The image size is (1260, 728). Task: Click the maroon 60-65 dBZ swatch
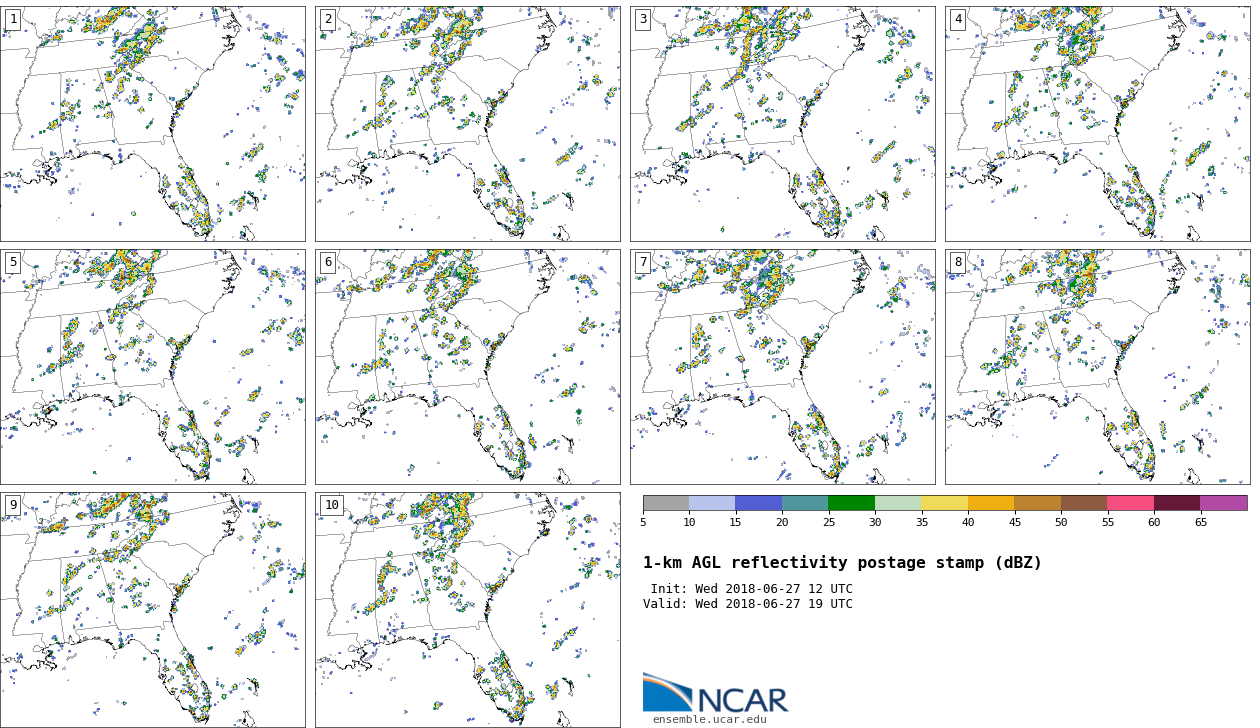[1177, 503]
